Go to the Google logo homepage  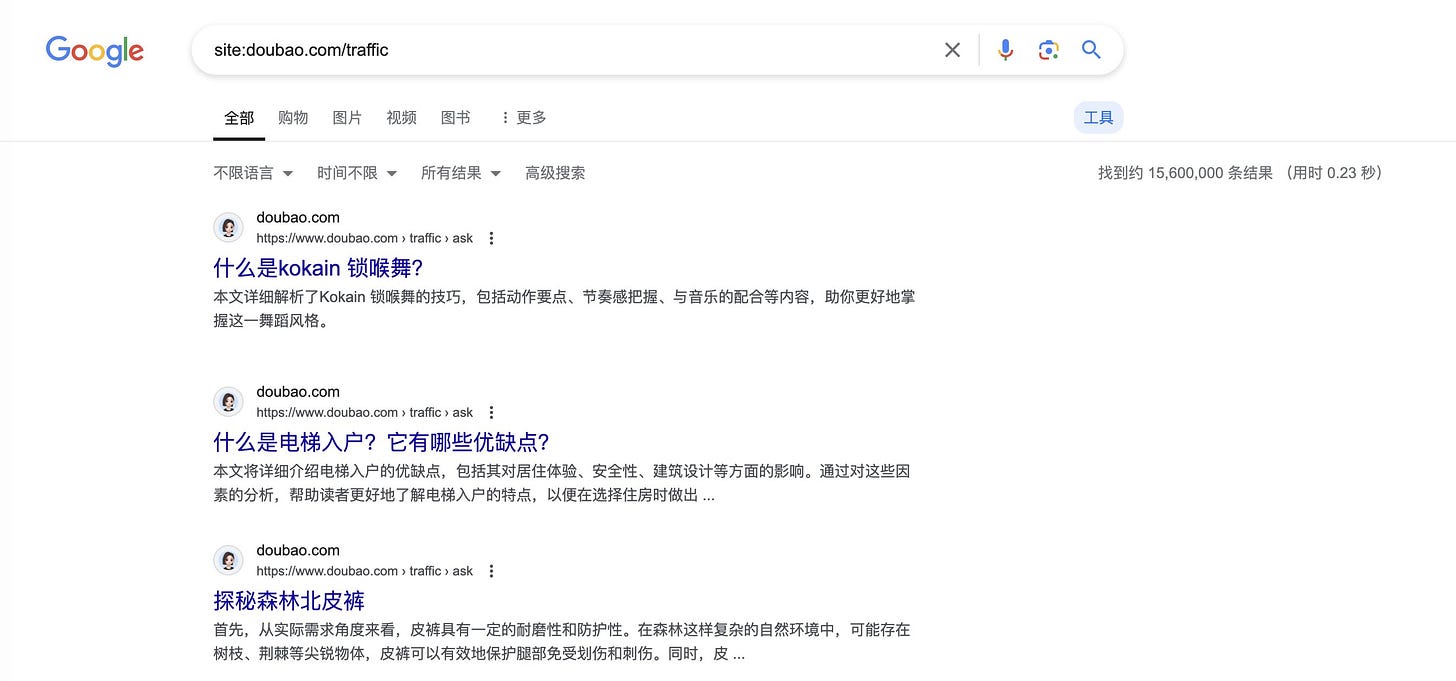(95, 50)
